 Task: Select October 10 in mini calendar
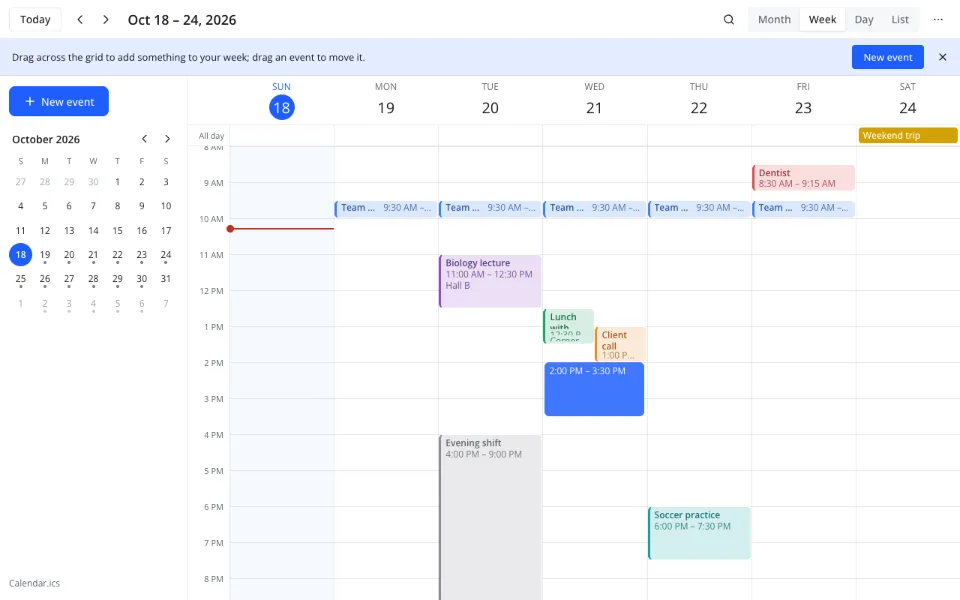[x=166, y=206]
